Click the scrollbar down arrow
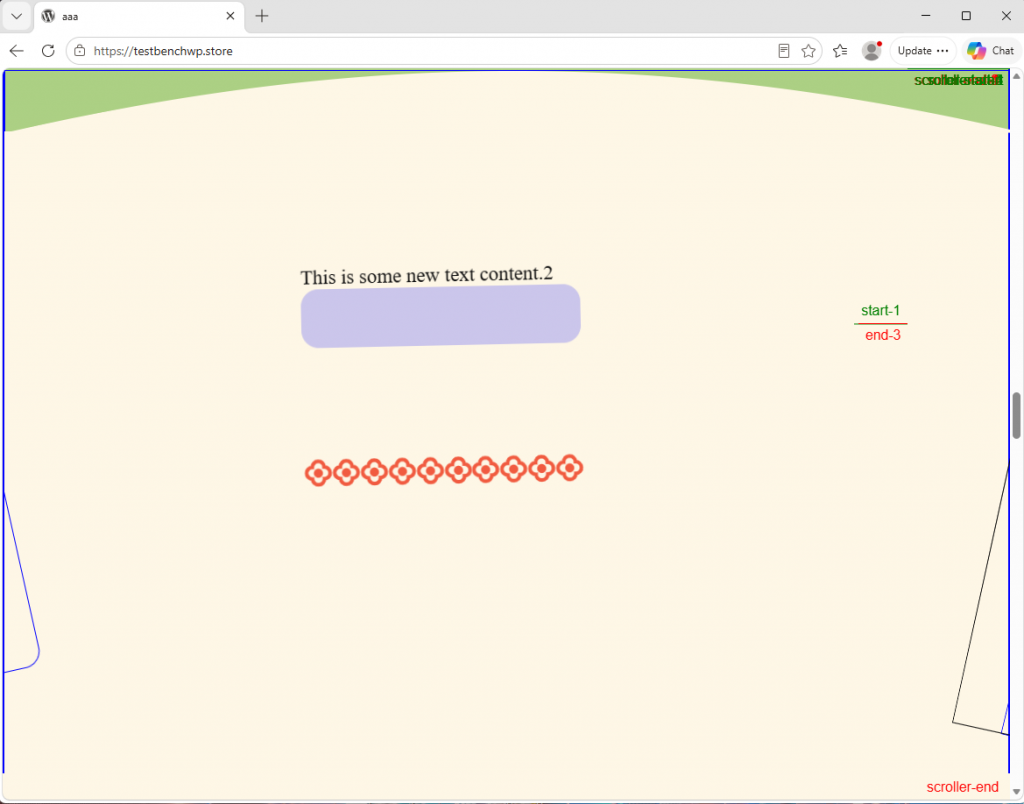1024x804 pixels. 1017,792
